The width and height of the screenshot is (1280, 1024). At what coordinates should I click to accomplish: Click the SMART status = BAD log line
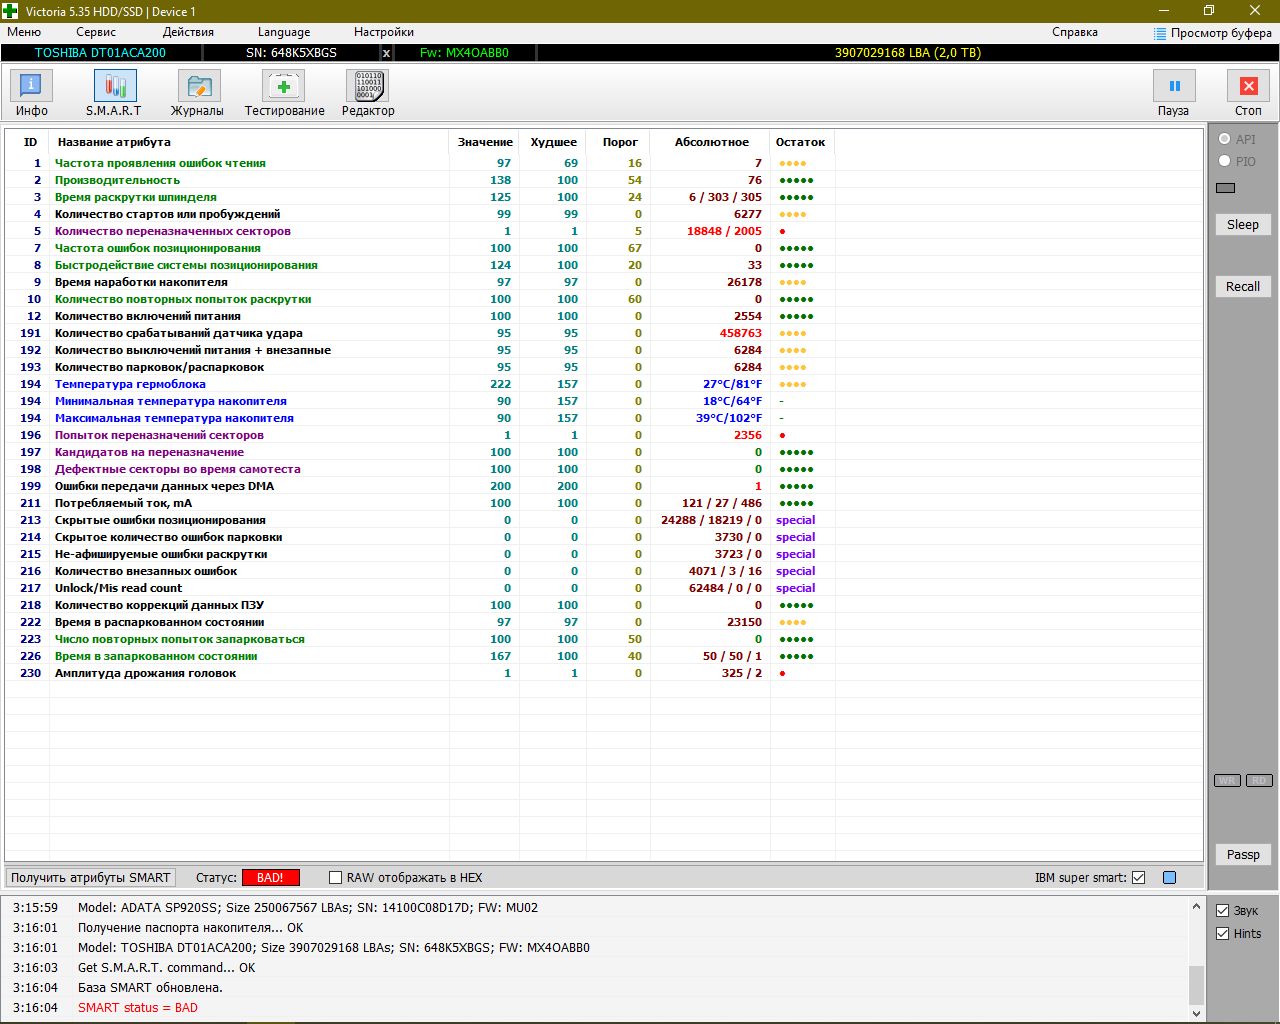tap(138, 1008)
